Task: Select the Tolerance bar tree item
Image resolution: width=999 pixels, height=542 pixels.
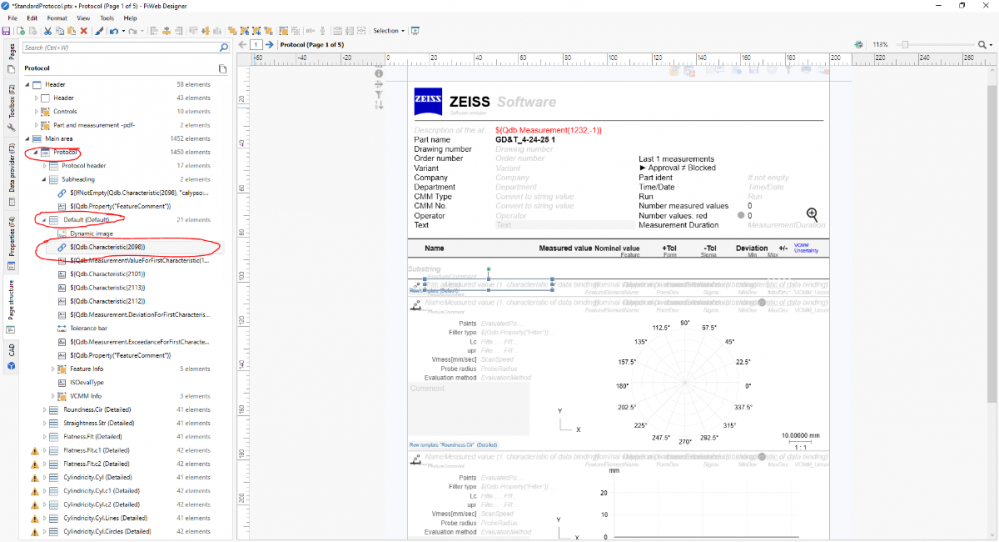Action: (x=90, y=328)
